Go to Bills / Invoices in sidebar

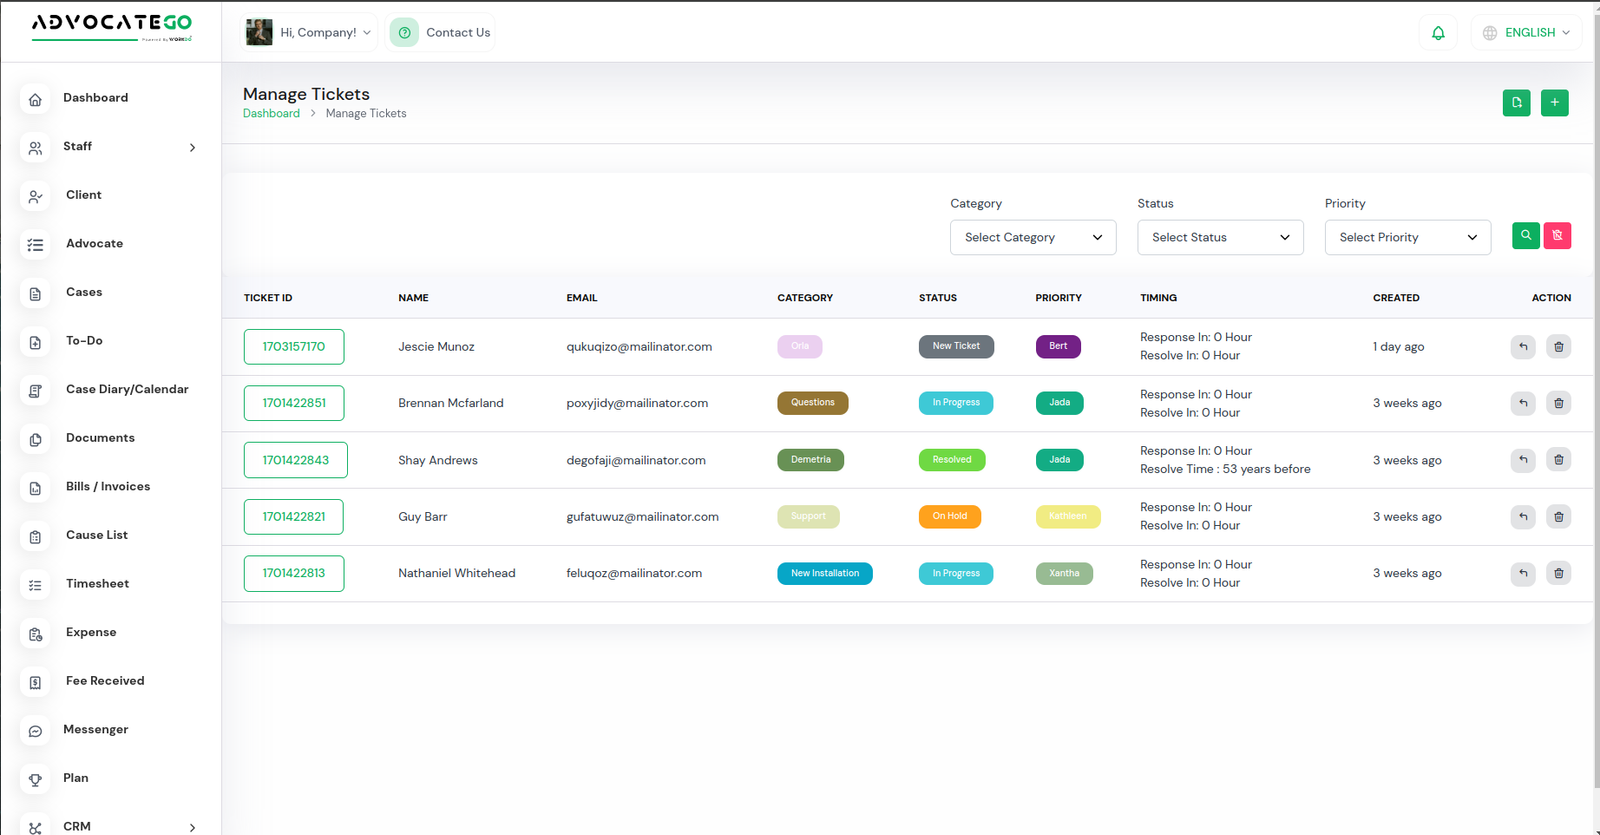107,487
